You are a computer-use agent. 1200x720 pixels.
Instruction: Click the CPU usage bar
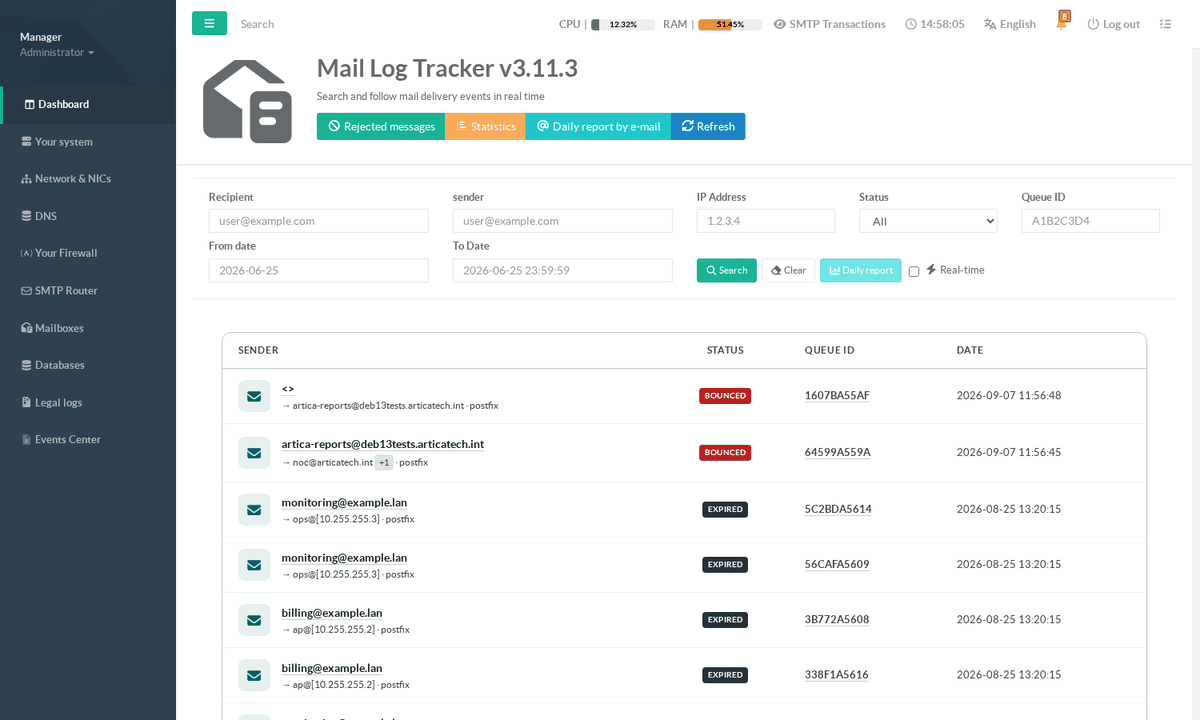click(622, 24)
